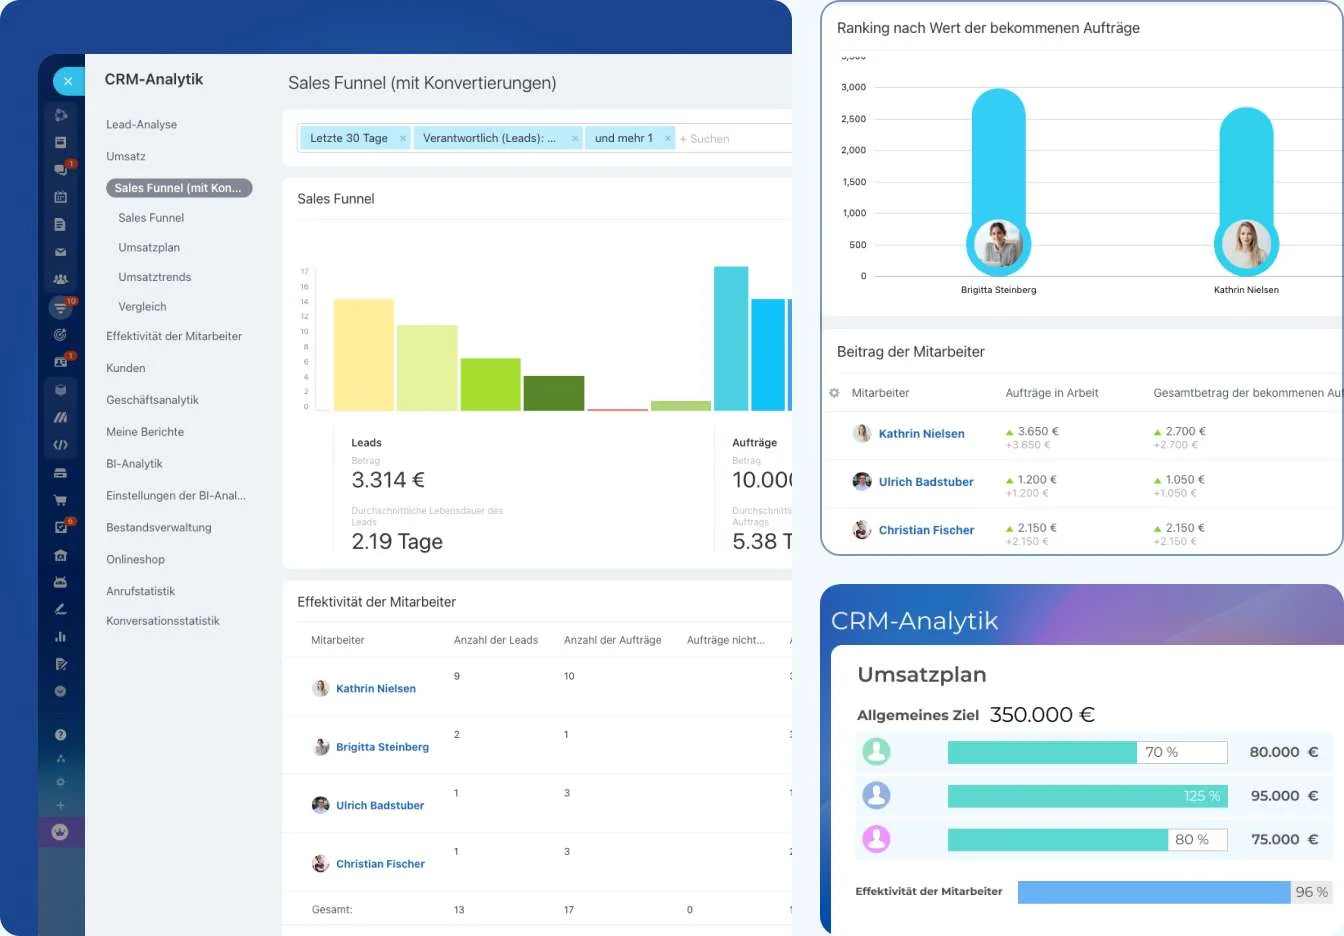Sort by 'Aufträge in Arbeit' column header
Screen dimensions: 1344x936
tap(1052, 393)
